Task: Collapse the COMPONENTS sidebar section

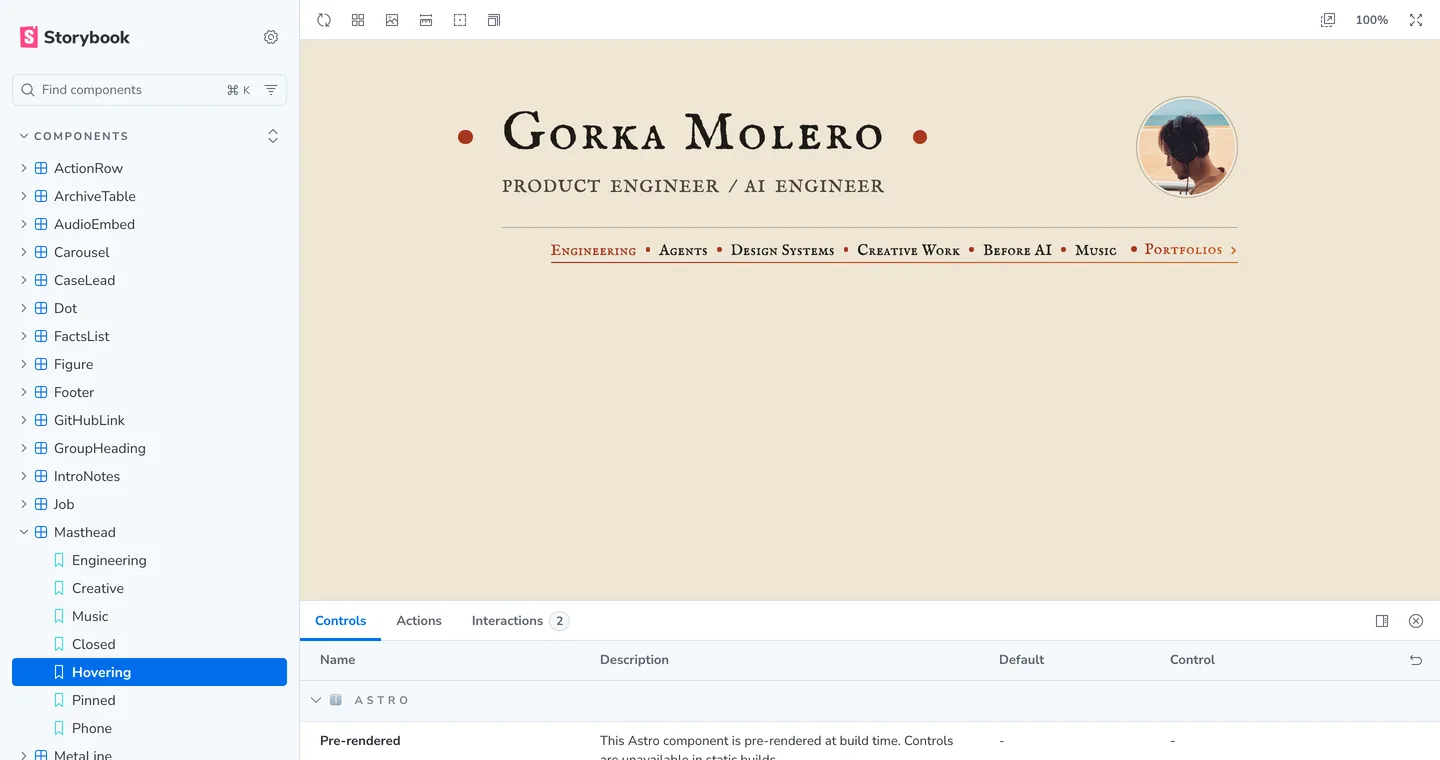Action: (74, 136)
